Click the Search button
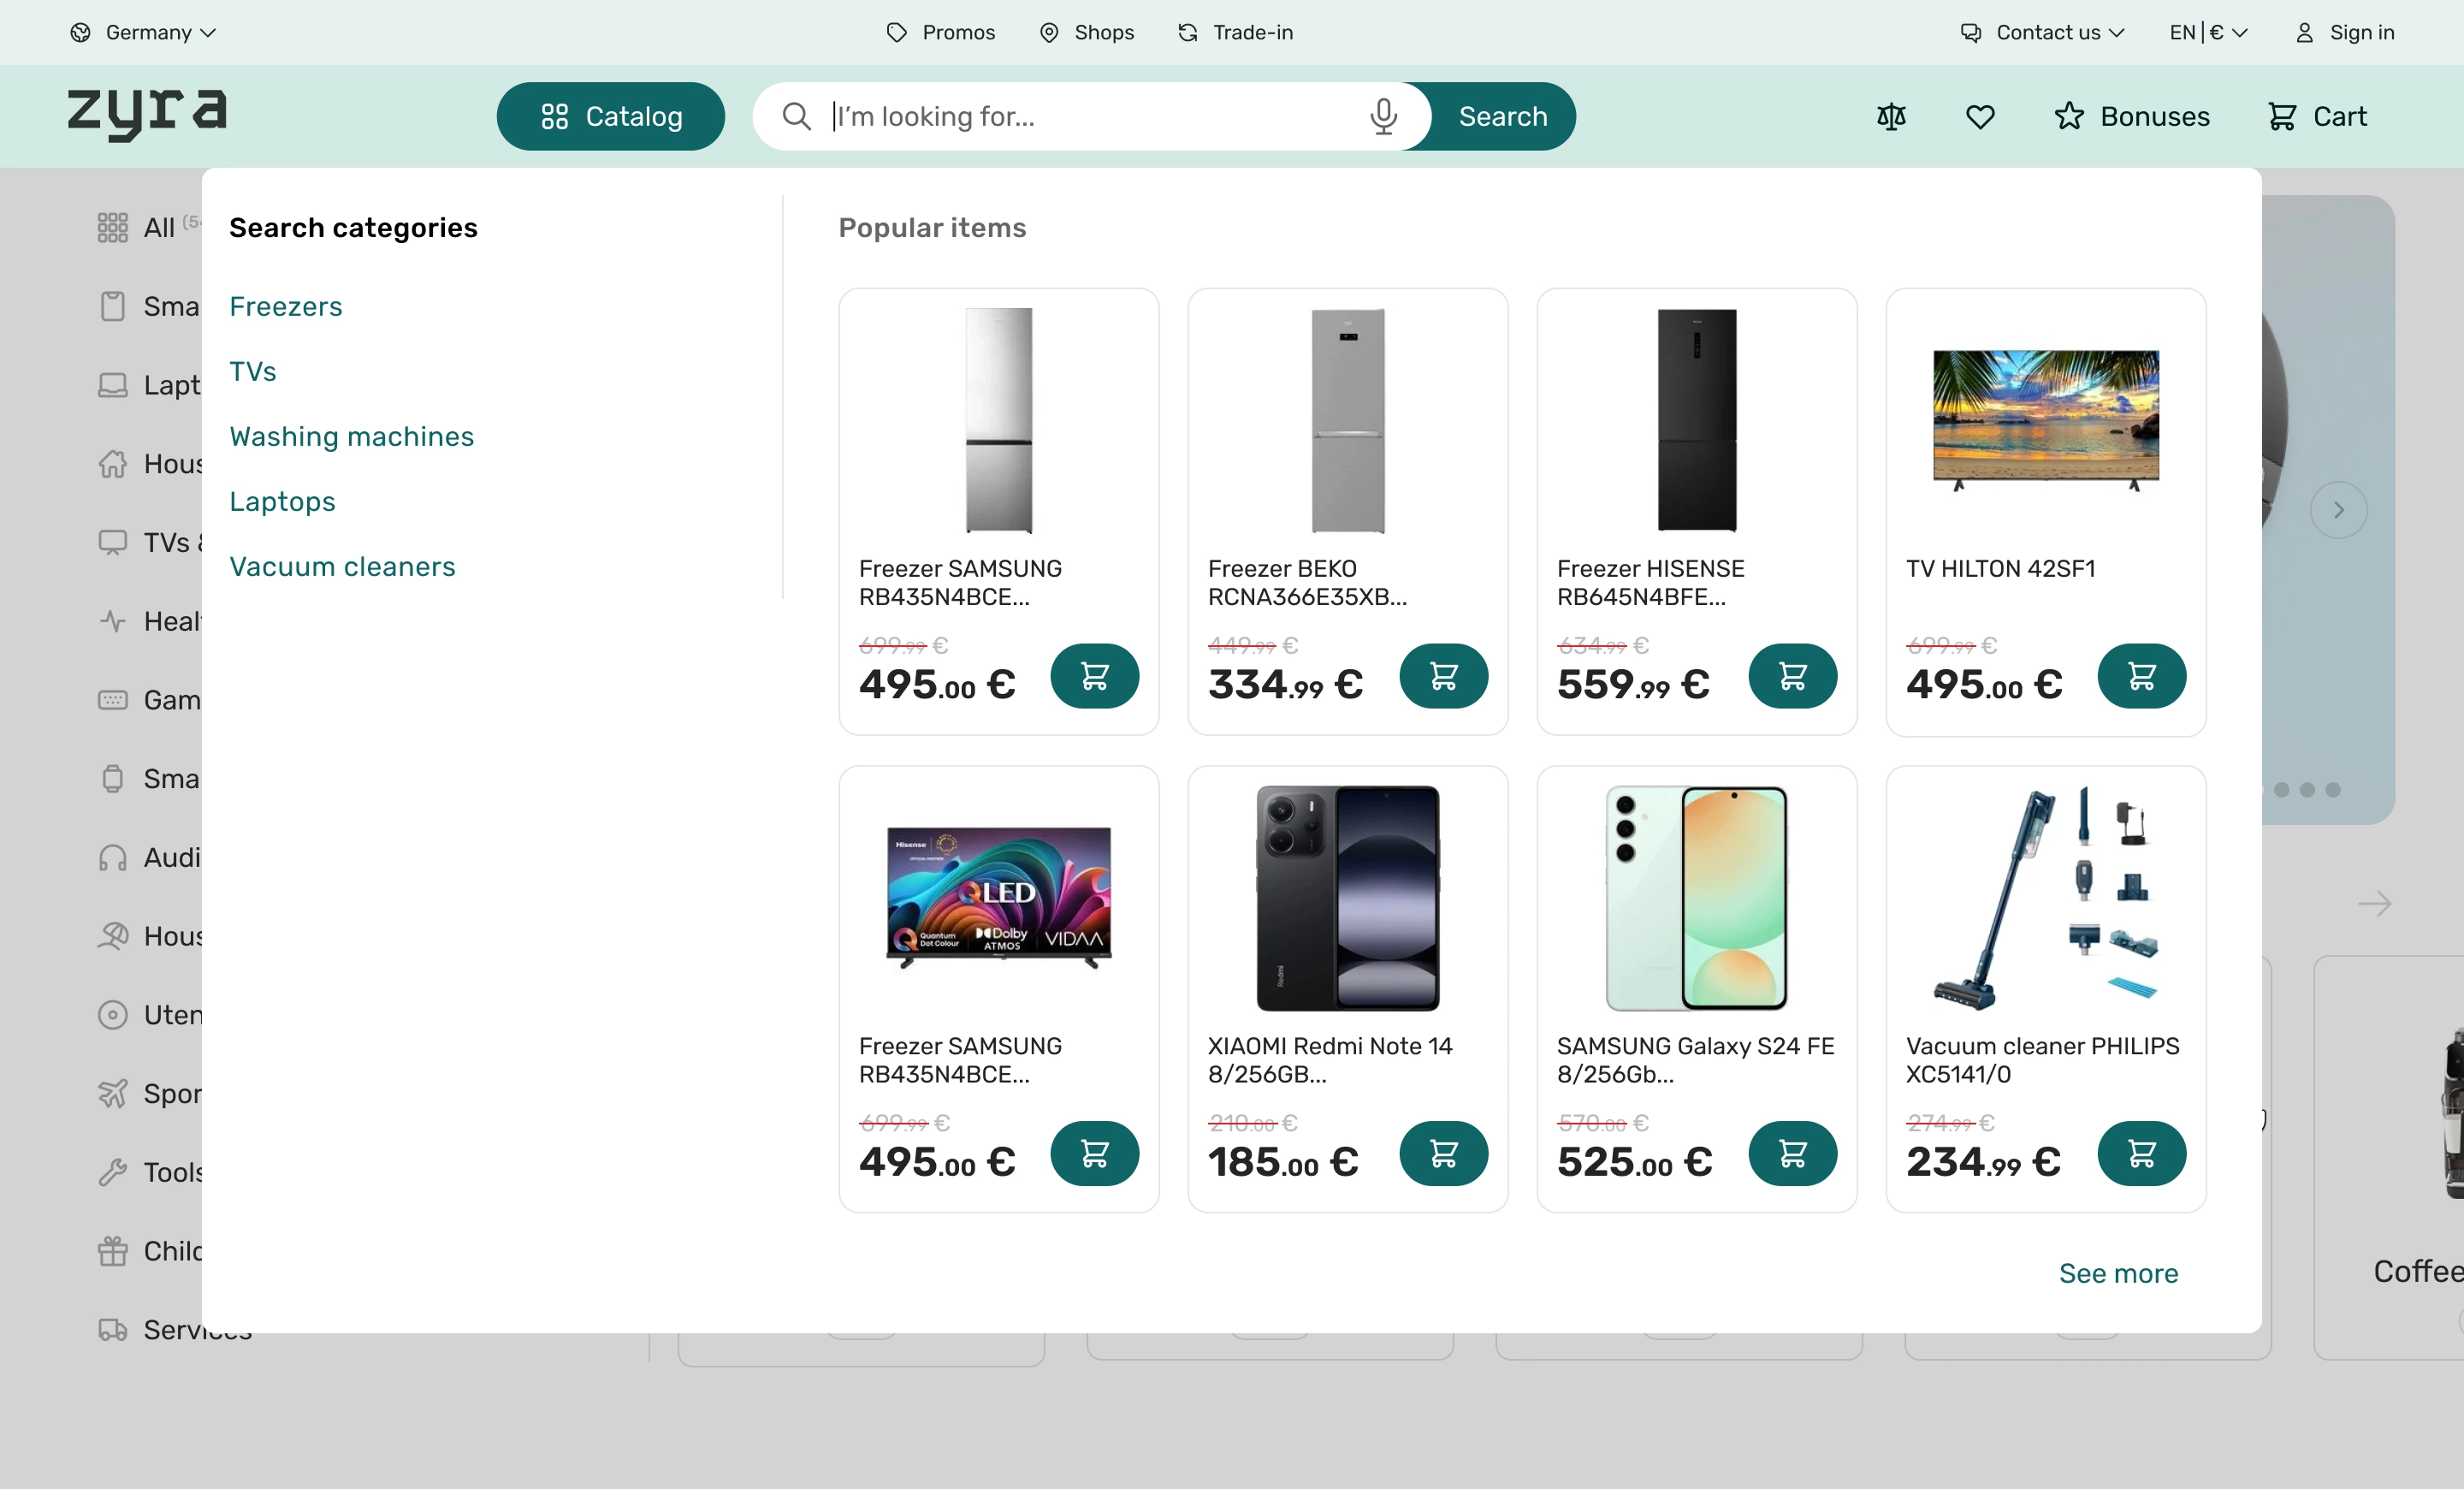 click(1503, 116)
